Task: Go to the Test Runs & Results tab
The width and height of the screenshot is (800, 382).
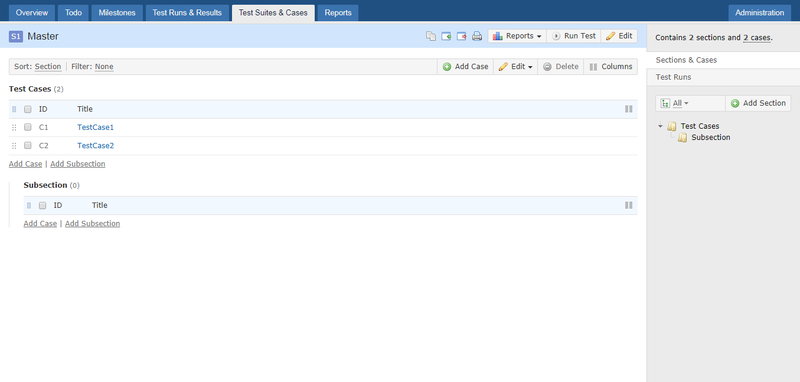Action: click(187, 13)
